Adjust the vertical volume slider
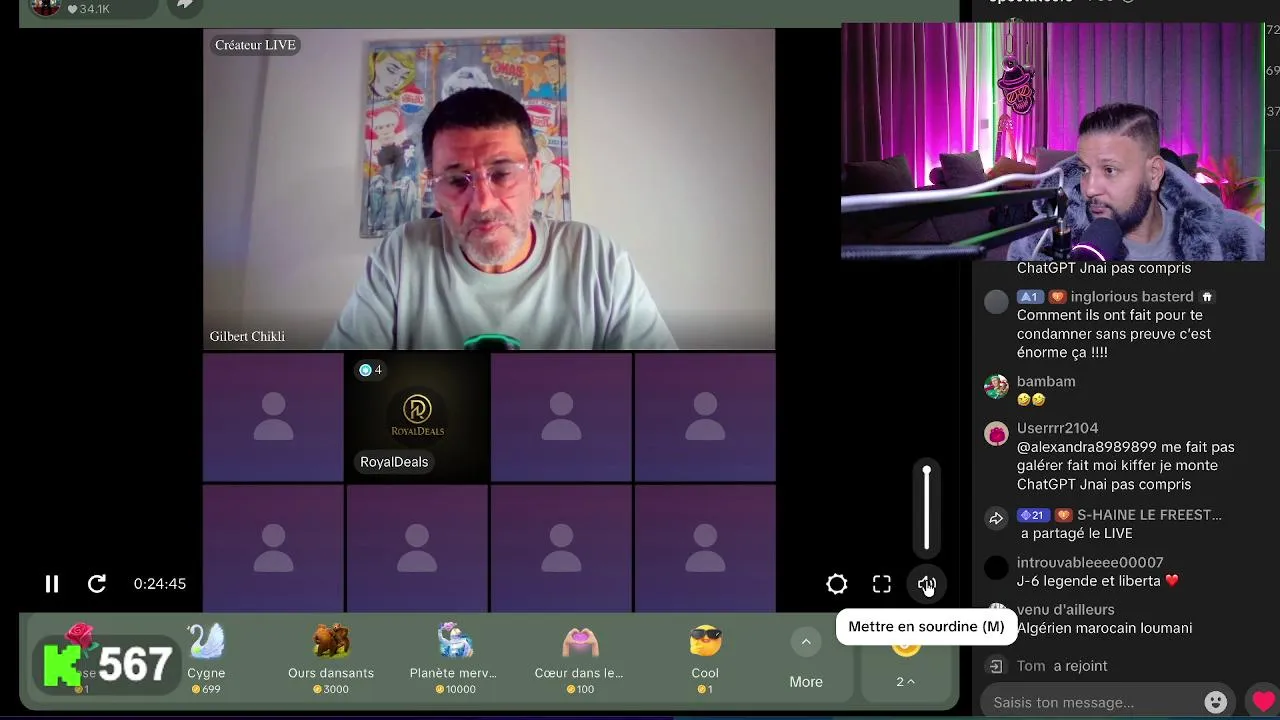The image size is (1280, 720). click(927, 508)
